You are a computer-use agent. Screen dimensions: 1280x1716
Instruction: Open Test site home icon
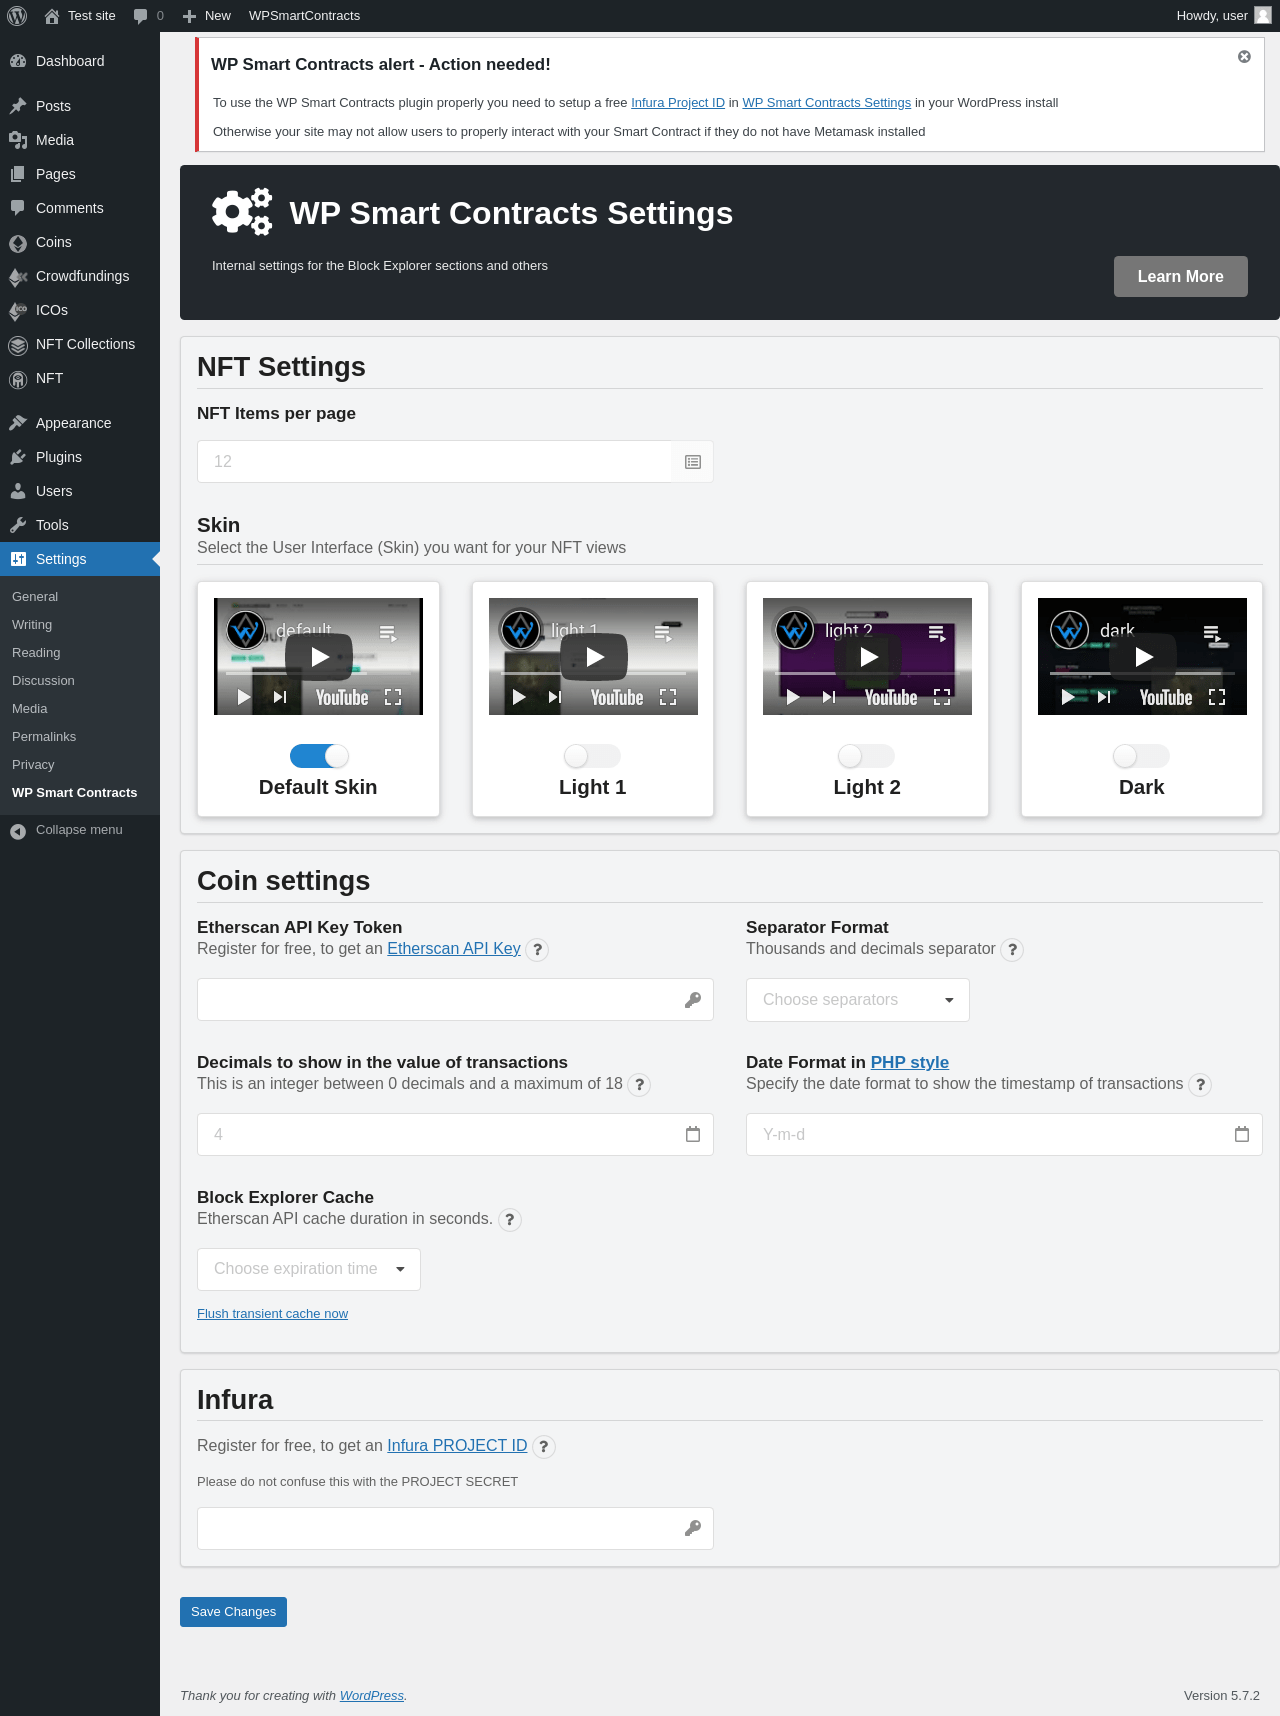click(x=52, y=16)
